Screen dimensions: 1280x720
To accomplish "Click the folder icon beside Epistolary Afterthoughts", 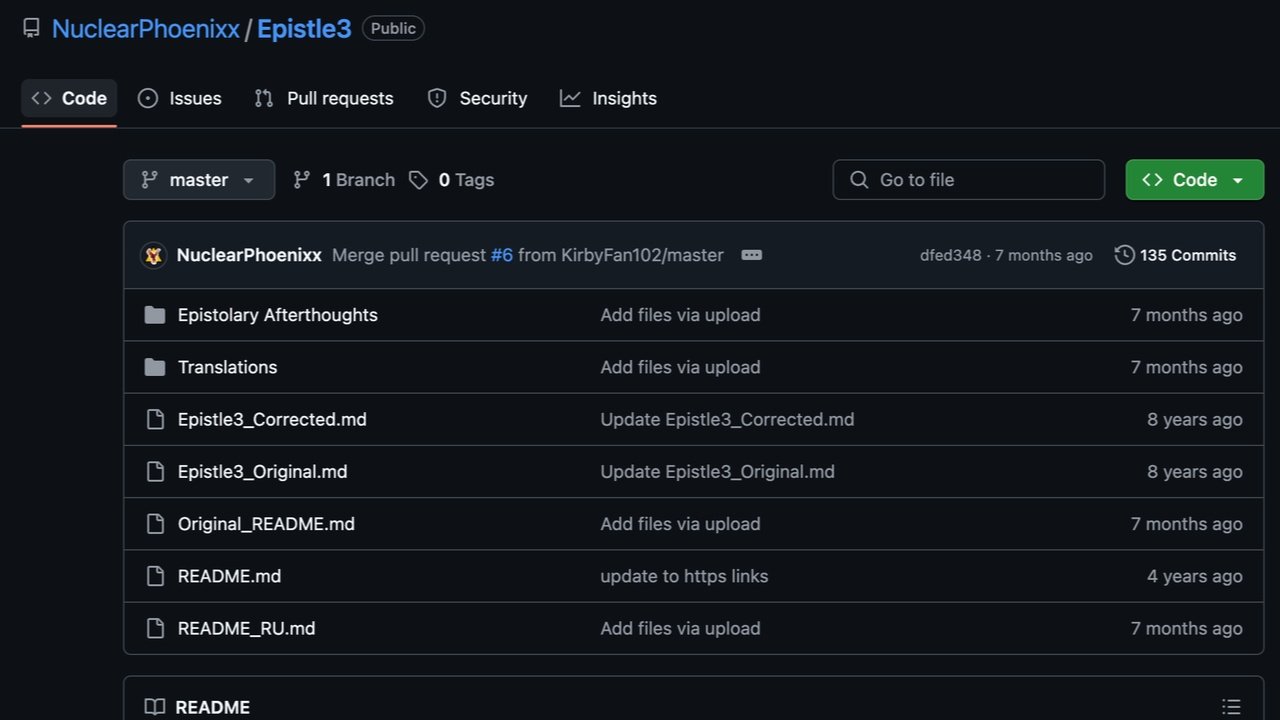I will click(x=155, y=315).
